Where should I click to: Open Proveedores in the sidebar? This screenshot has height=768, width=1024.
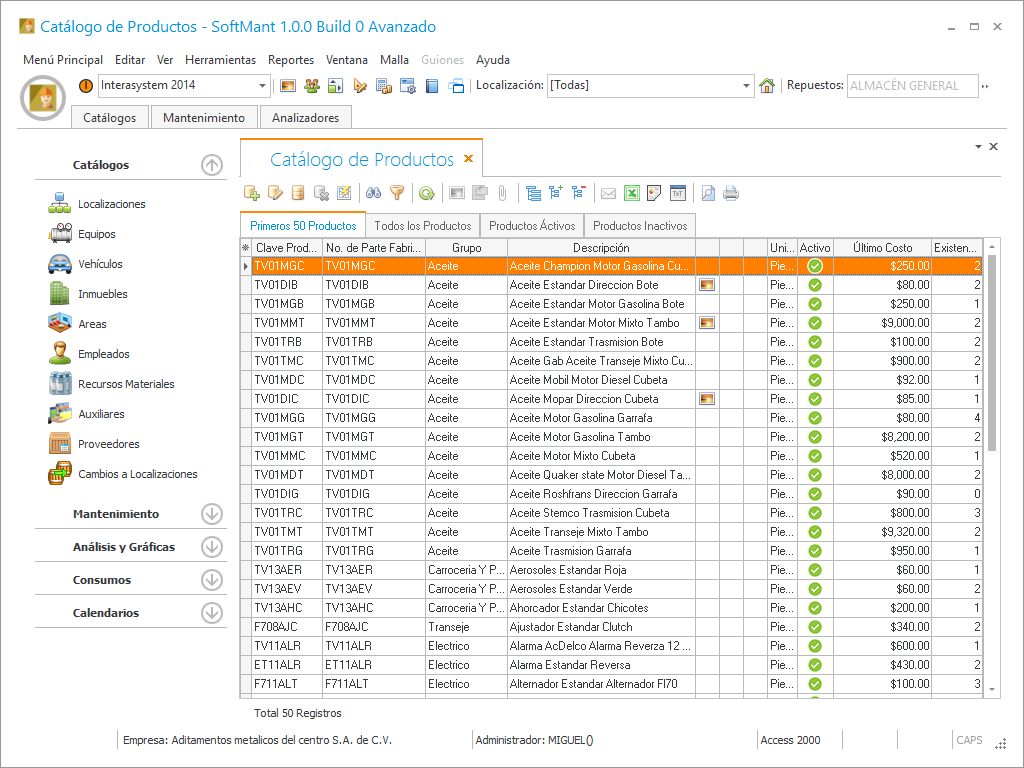tap(108, 444)
